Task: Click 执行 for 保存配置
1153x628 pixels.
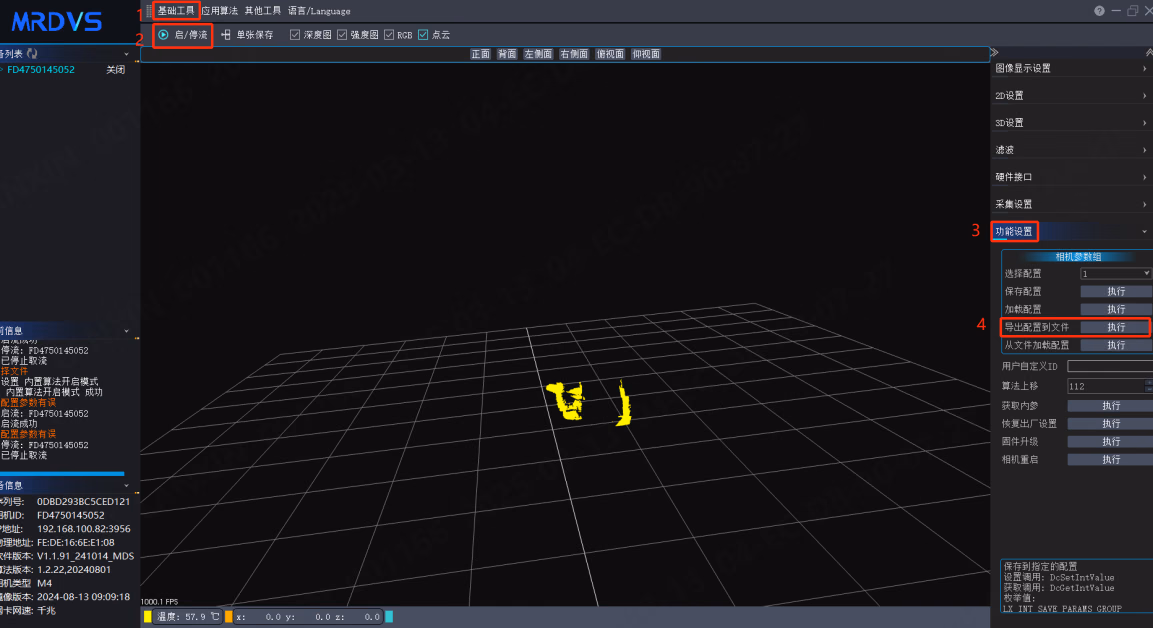Action: click(1115, 291)
